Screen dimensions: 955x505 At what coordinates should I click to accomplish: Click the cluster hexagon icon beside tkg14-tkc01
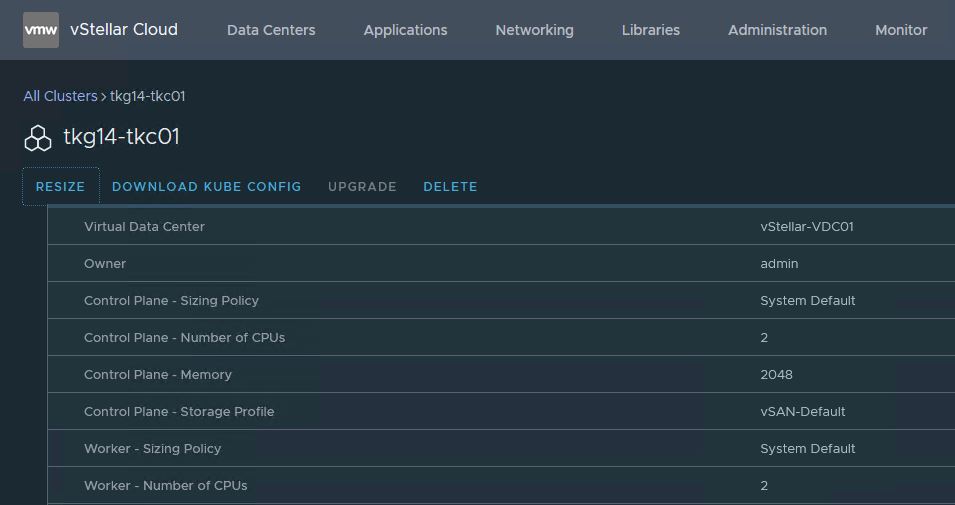coord(38,138)
